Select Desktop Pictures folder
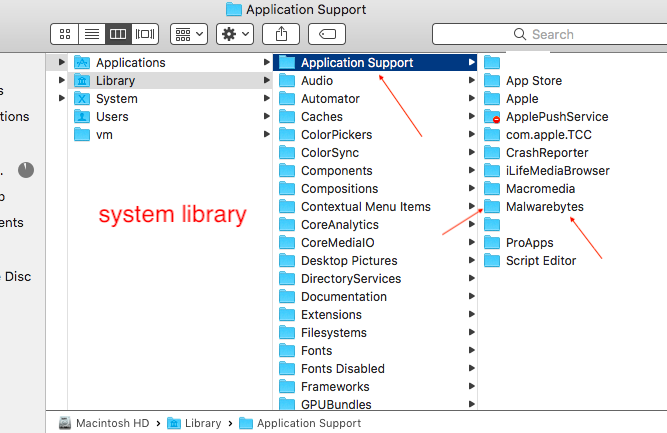The height and width of the screenshot is (433, 667). click(x=375, y=261)
